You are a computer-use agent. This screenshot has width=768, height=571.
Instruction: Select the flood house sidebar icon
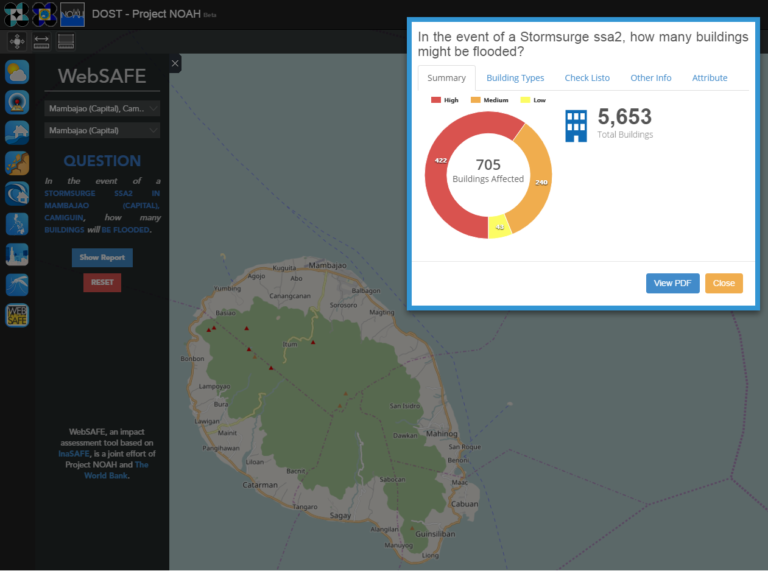point(17,133)
